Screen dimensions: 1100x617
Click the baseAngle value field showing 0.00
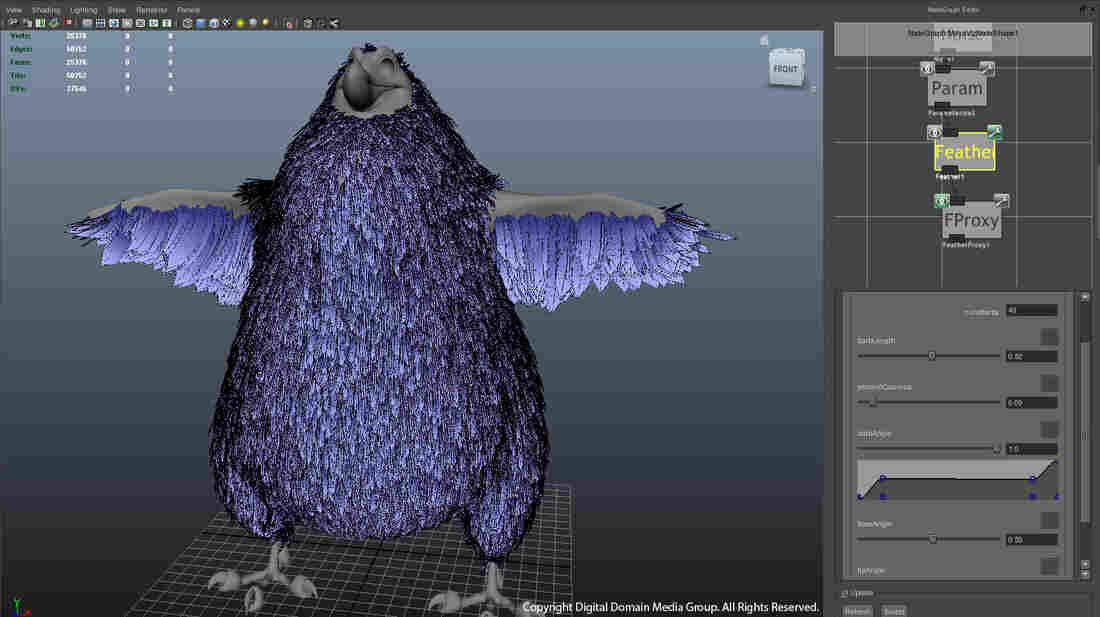click(1031, 540)
